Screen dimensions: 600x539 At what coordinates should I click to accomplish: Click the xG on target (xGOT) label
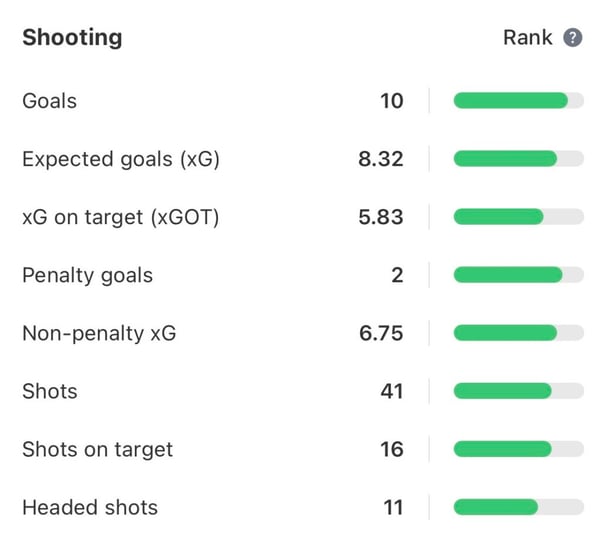120,217
